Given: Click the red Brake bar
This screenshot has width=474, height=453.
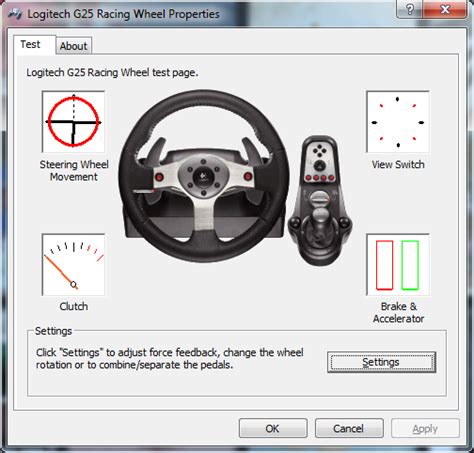Looking at the screenshot, I should tap(384, 265).
